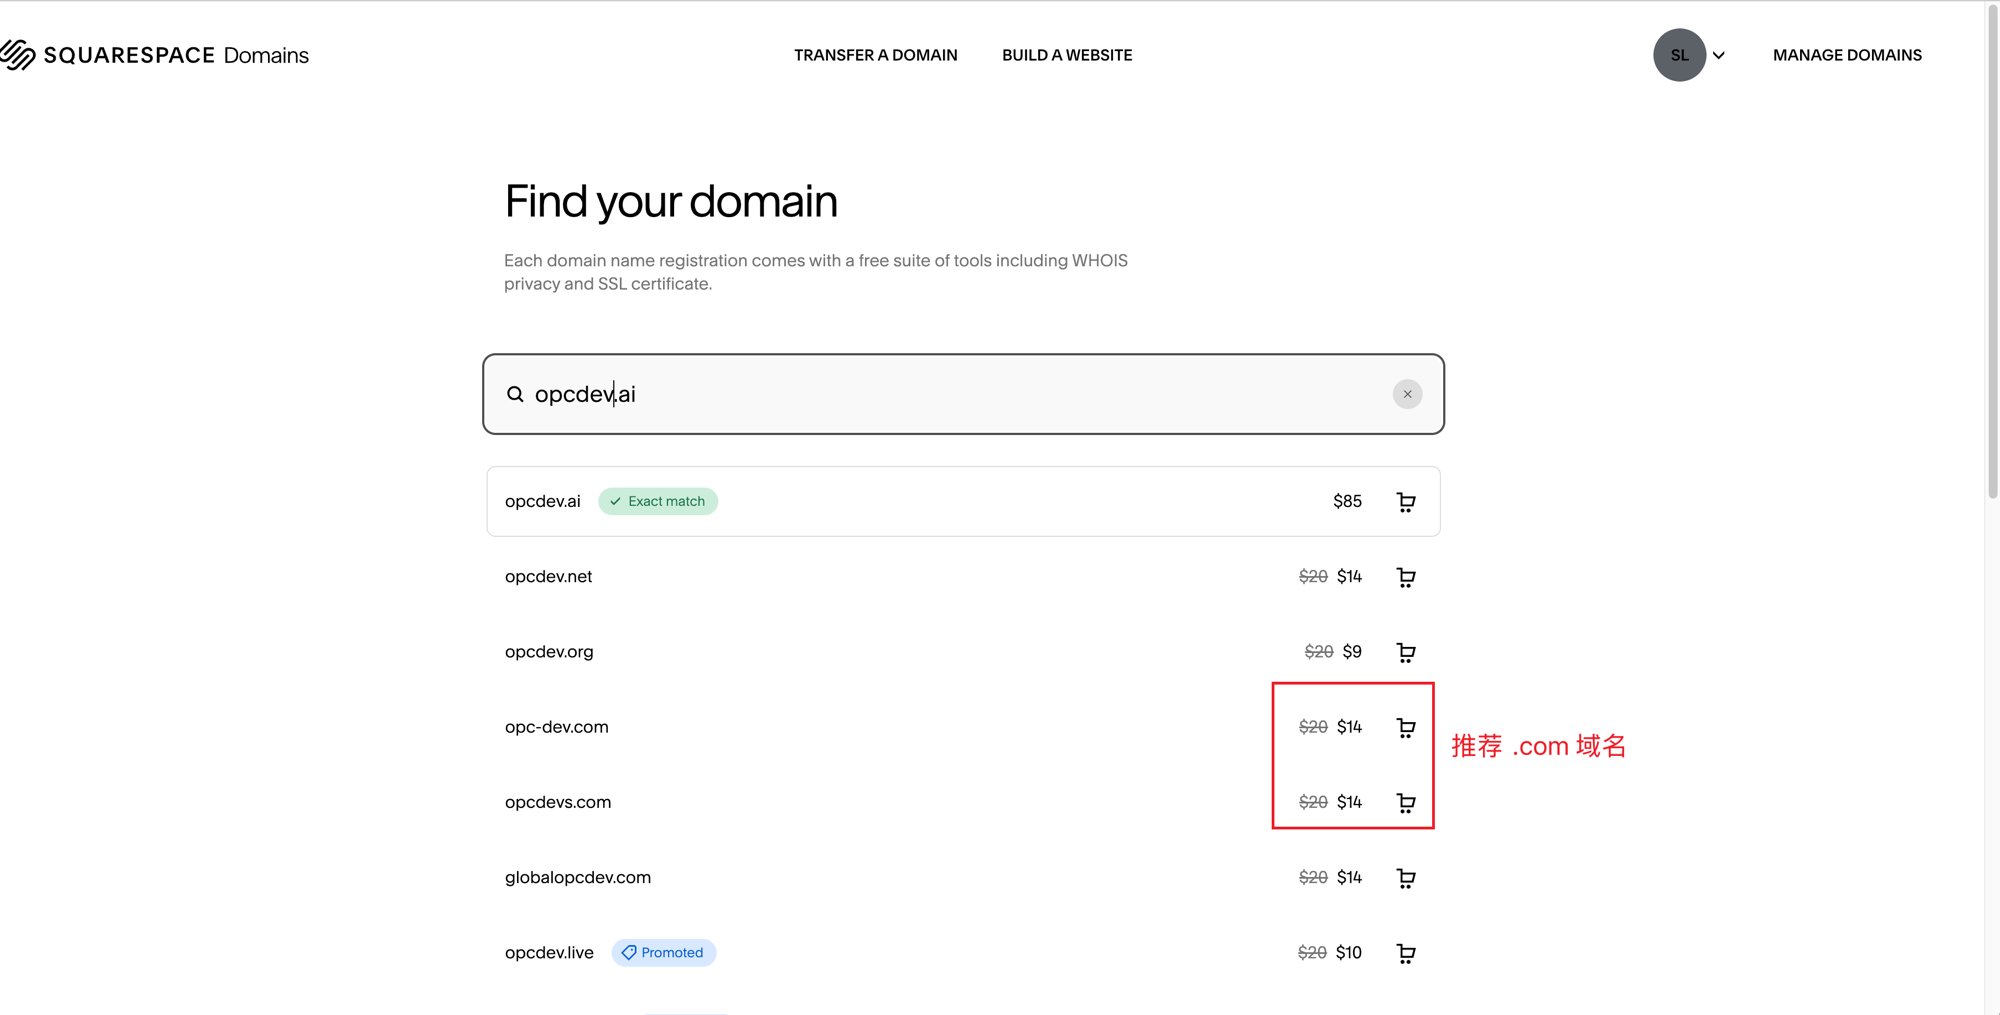Go to Manage Domains
Viewport: 2000px width, 1015px height.
point(1847,55)
